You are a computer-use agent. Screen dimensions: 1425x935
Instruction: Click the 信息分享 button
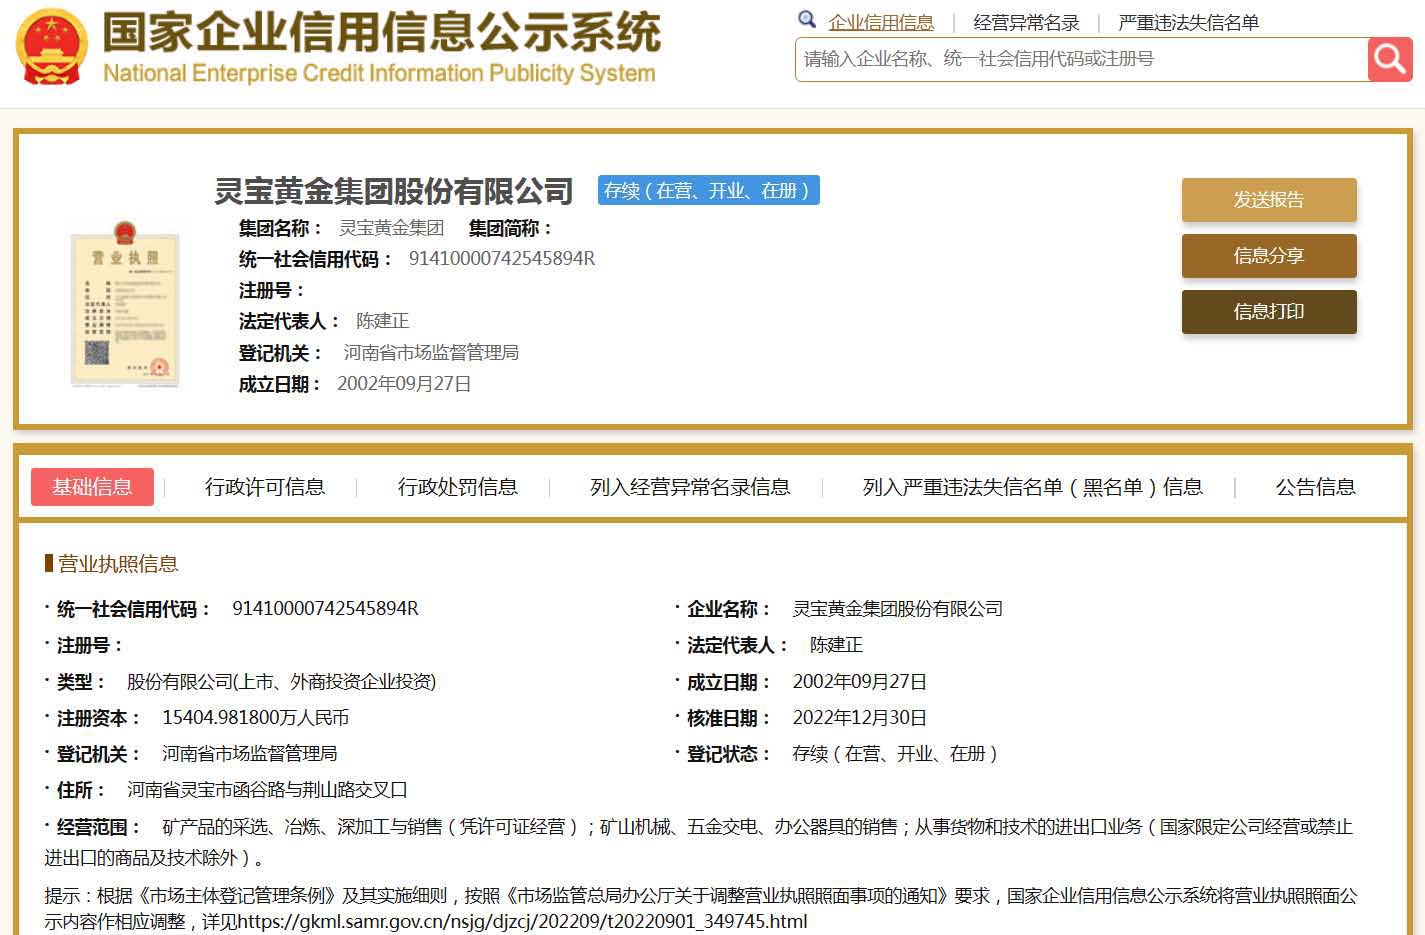coord(1268,256)
